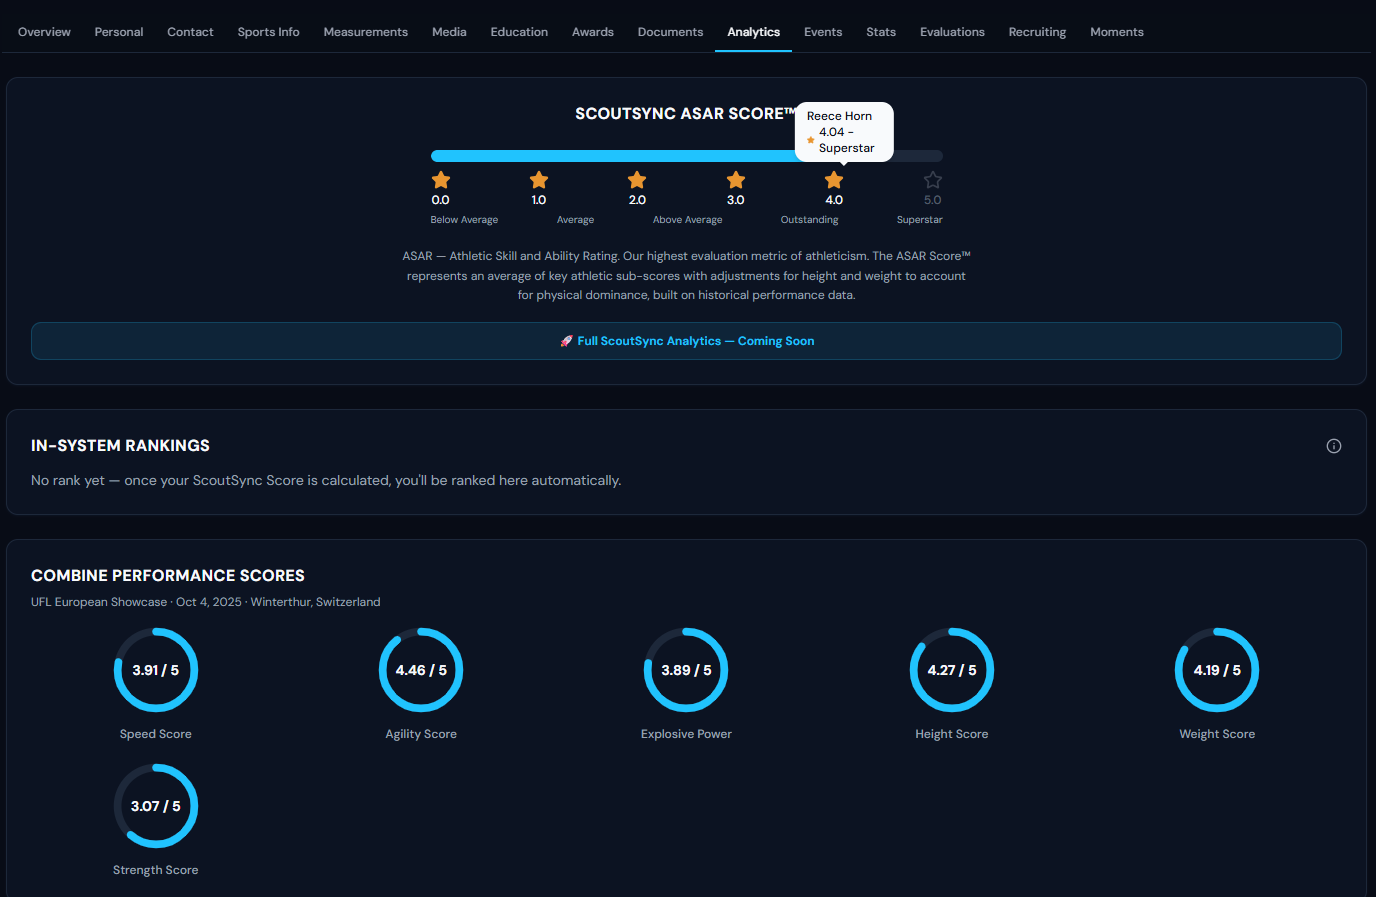
Task: Click the 'Superstar' scale label under 5.0
Action: coord(920,220)
